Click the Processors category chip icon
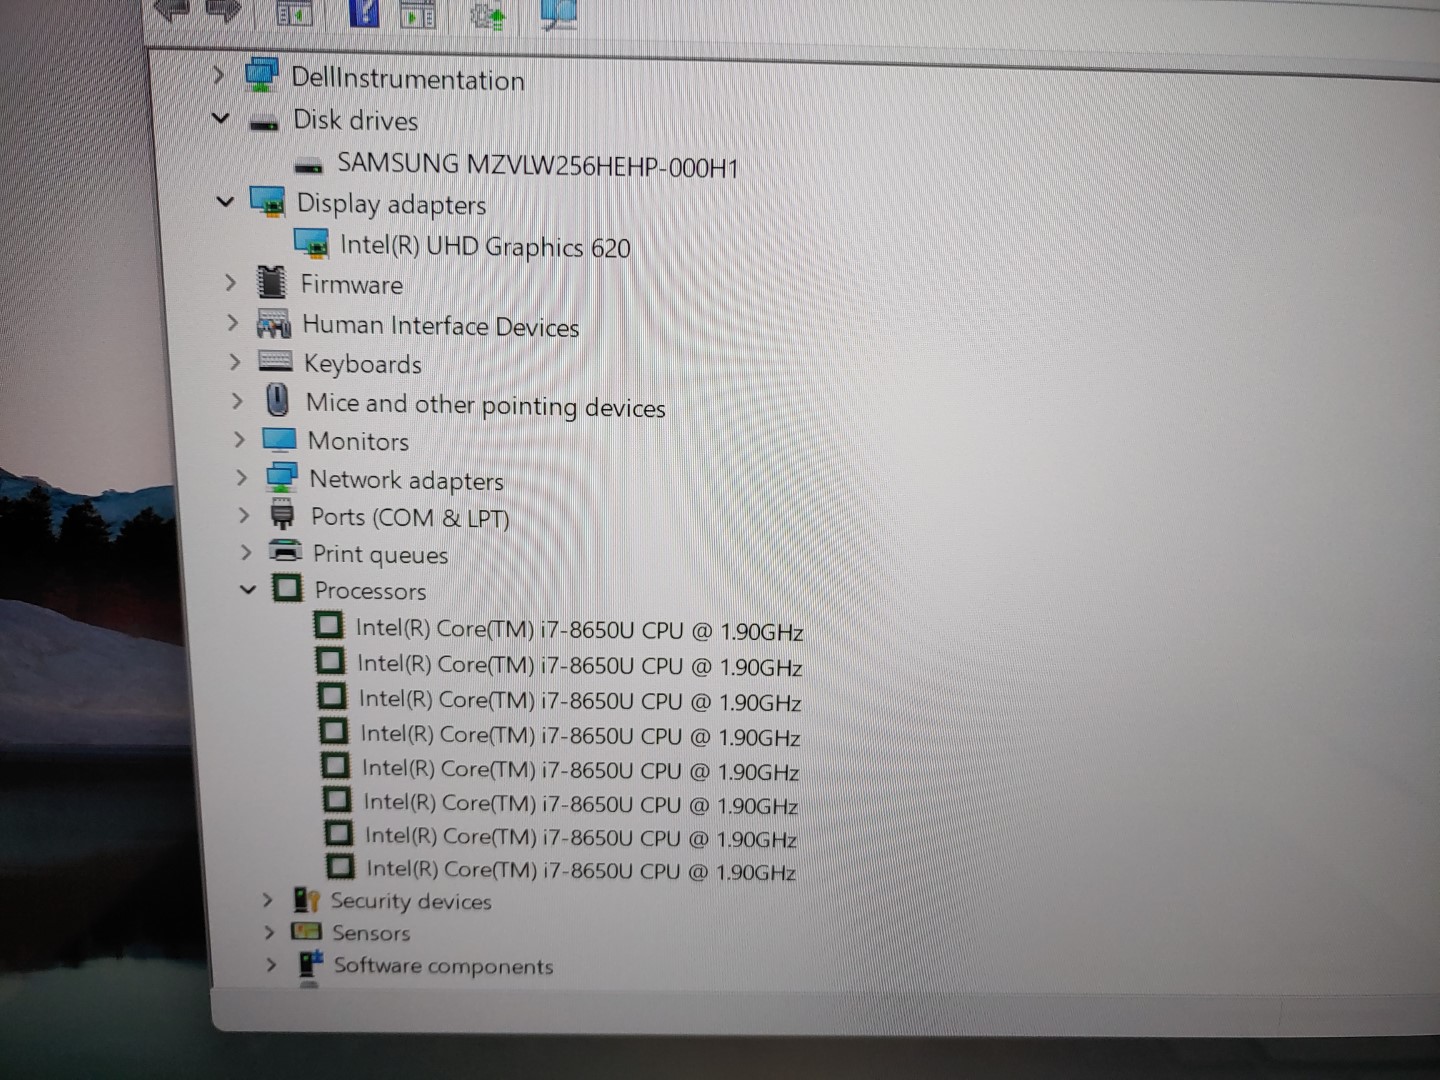 coord(286,588)
